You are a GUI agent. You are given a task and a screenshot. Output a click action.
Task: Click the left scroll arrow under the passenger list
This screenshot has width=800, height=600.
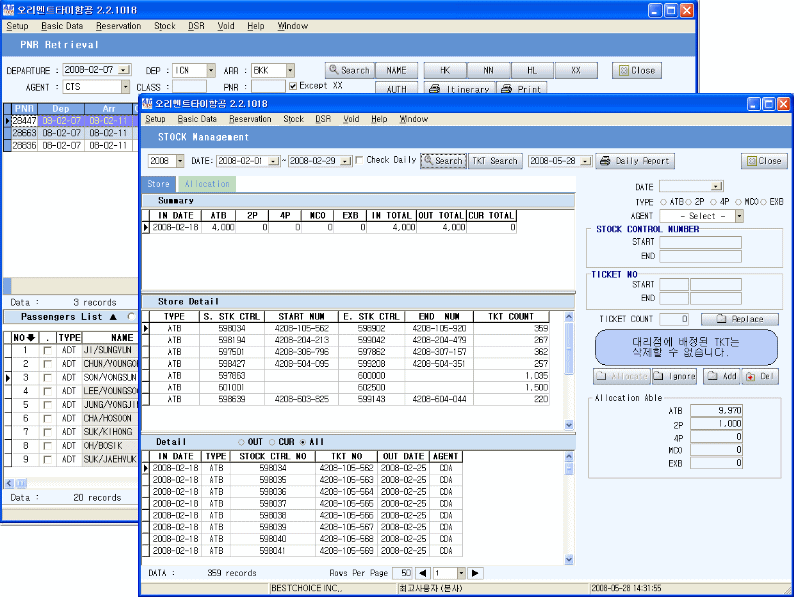click(x=9, y=483)
